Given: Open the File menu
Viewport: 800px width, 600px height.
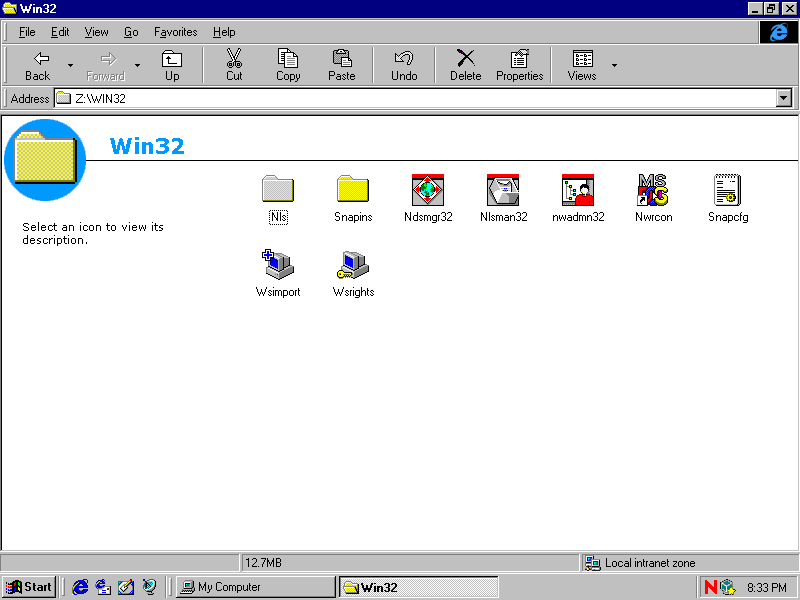Looking at the screenshot, I should [x=27, y=32].
